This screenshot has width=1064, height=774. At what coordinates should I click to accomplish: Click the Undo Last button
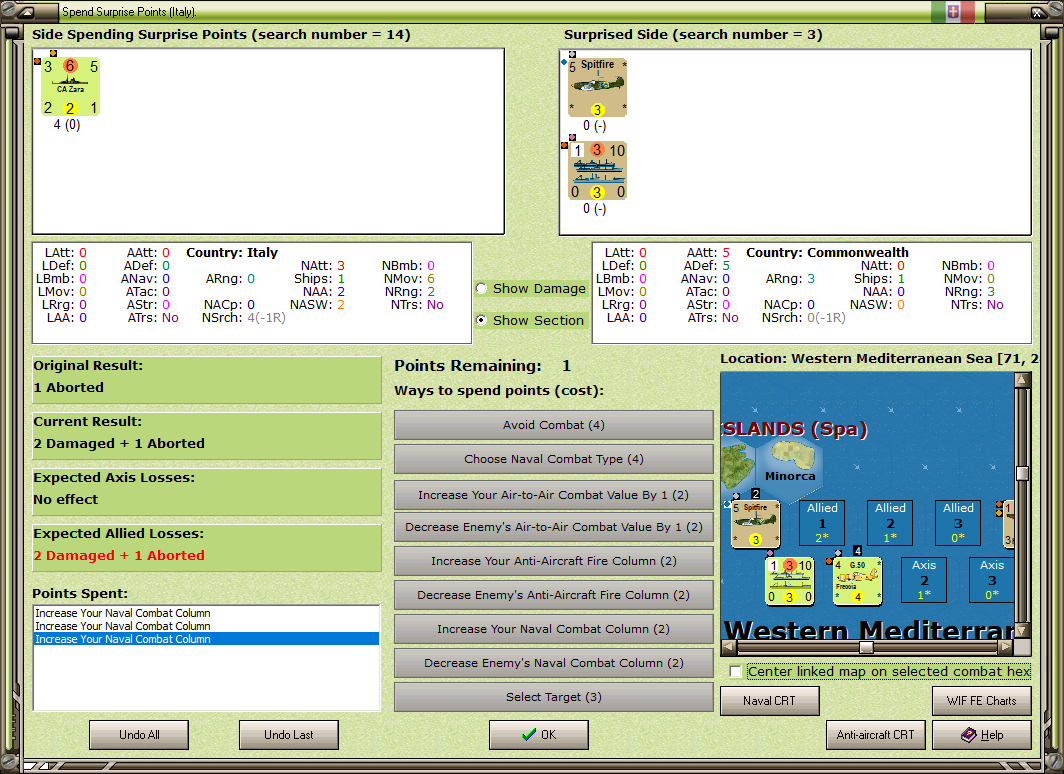(x=288, y=735)
